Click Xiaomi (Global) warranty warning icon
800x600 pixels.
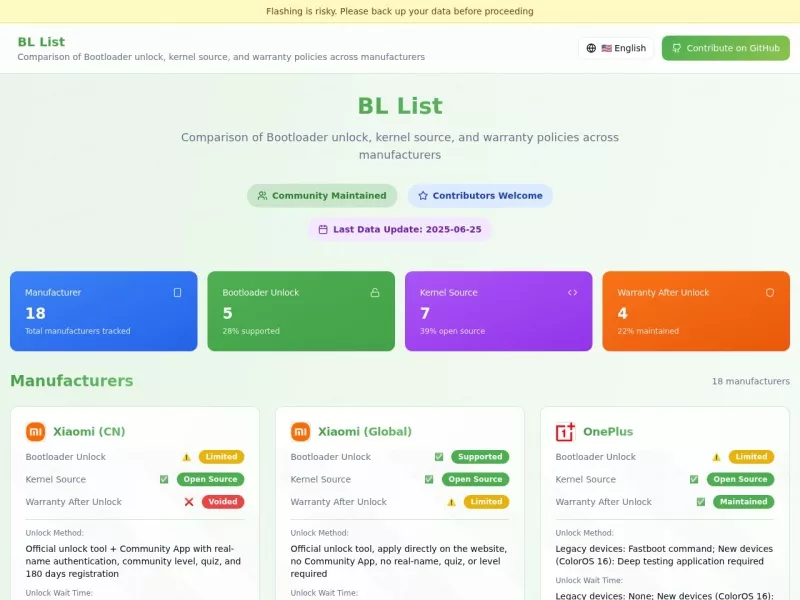pyautogui.click(x=452, y=502)
